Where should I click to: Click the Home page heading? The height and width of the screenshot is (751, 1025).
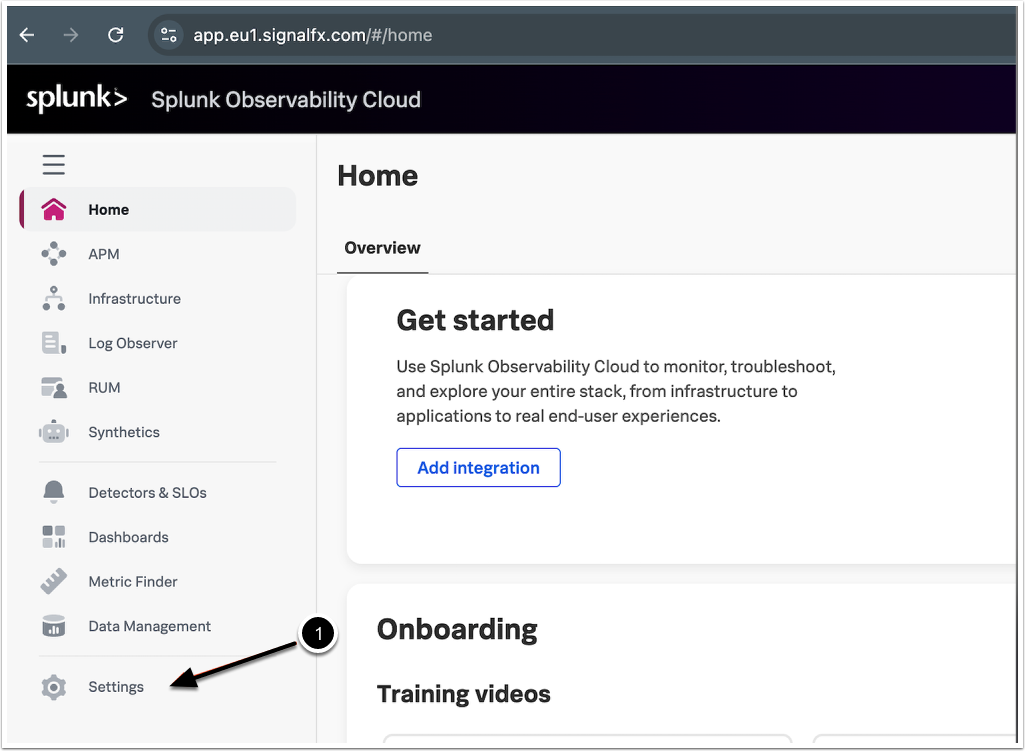coord(378,176)
